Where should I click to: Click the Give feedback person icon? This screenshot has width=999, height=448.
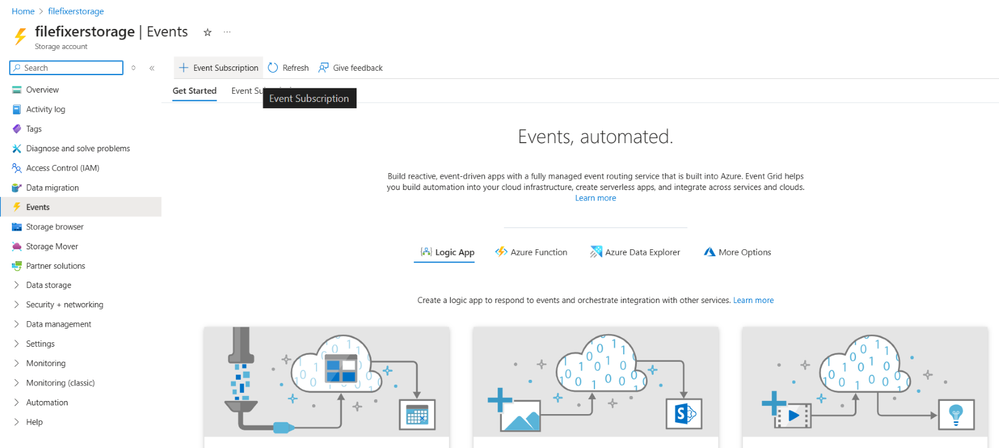pos(324,68)
